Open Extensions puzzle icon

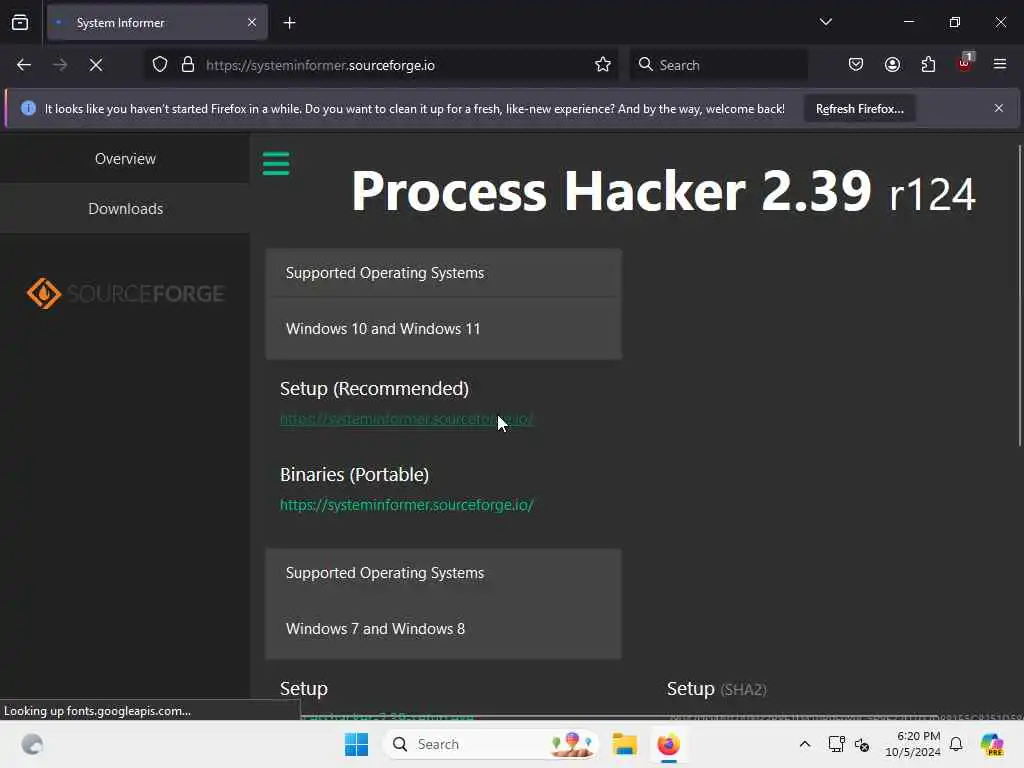point(928,65)
